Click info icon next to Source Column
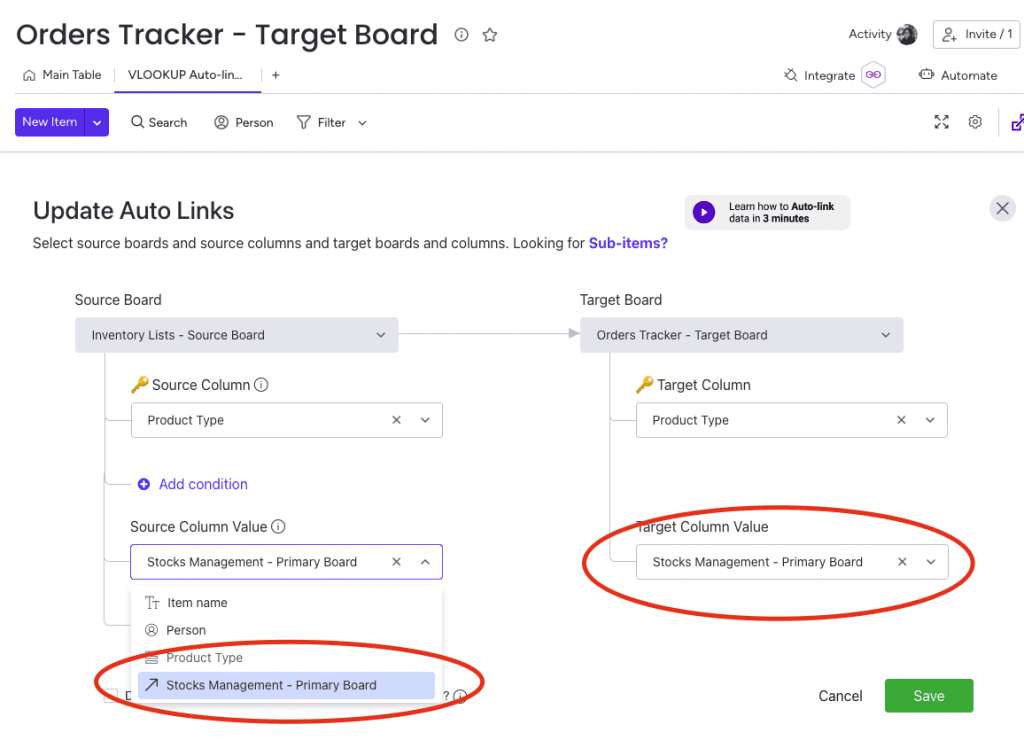 (261, 385)
